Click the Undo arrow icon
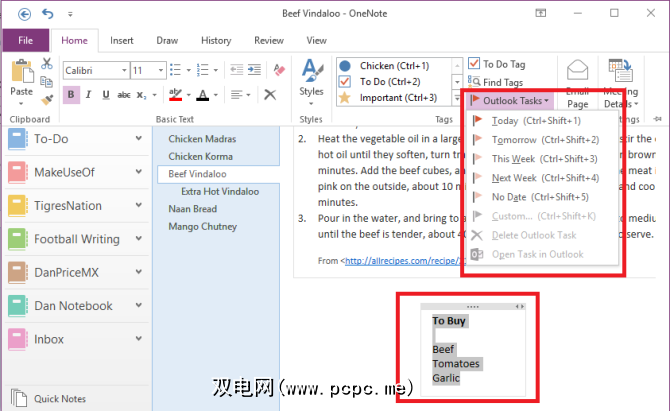This screenshot has height=411, width=670. point(47,14)
